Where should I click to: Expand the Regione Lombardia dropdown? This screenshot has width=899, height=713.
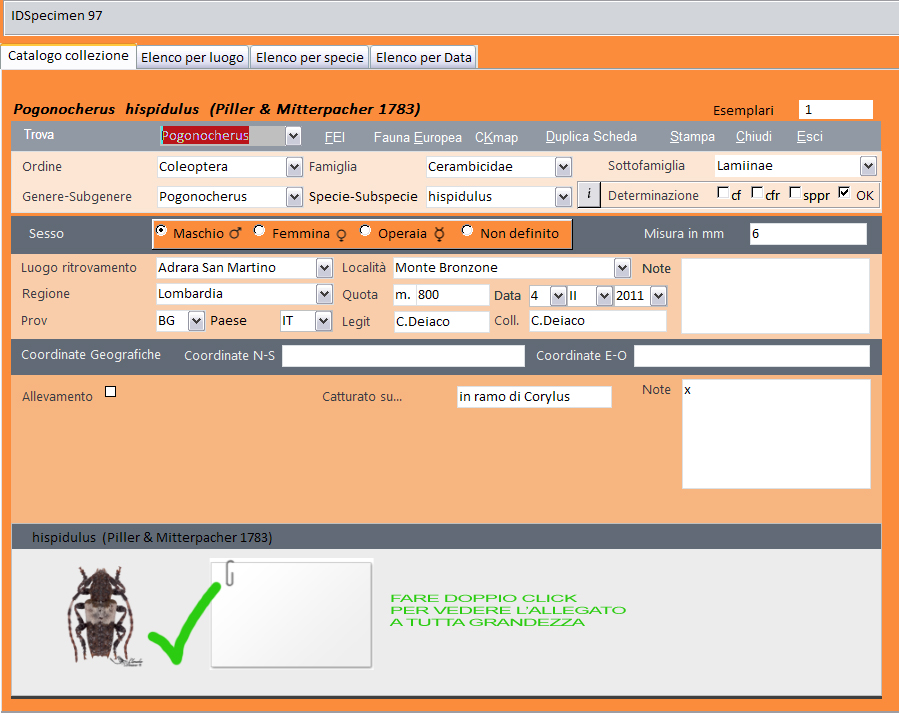(x=324, y=294)
